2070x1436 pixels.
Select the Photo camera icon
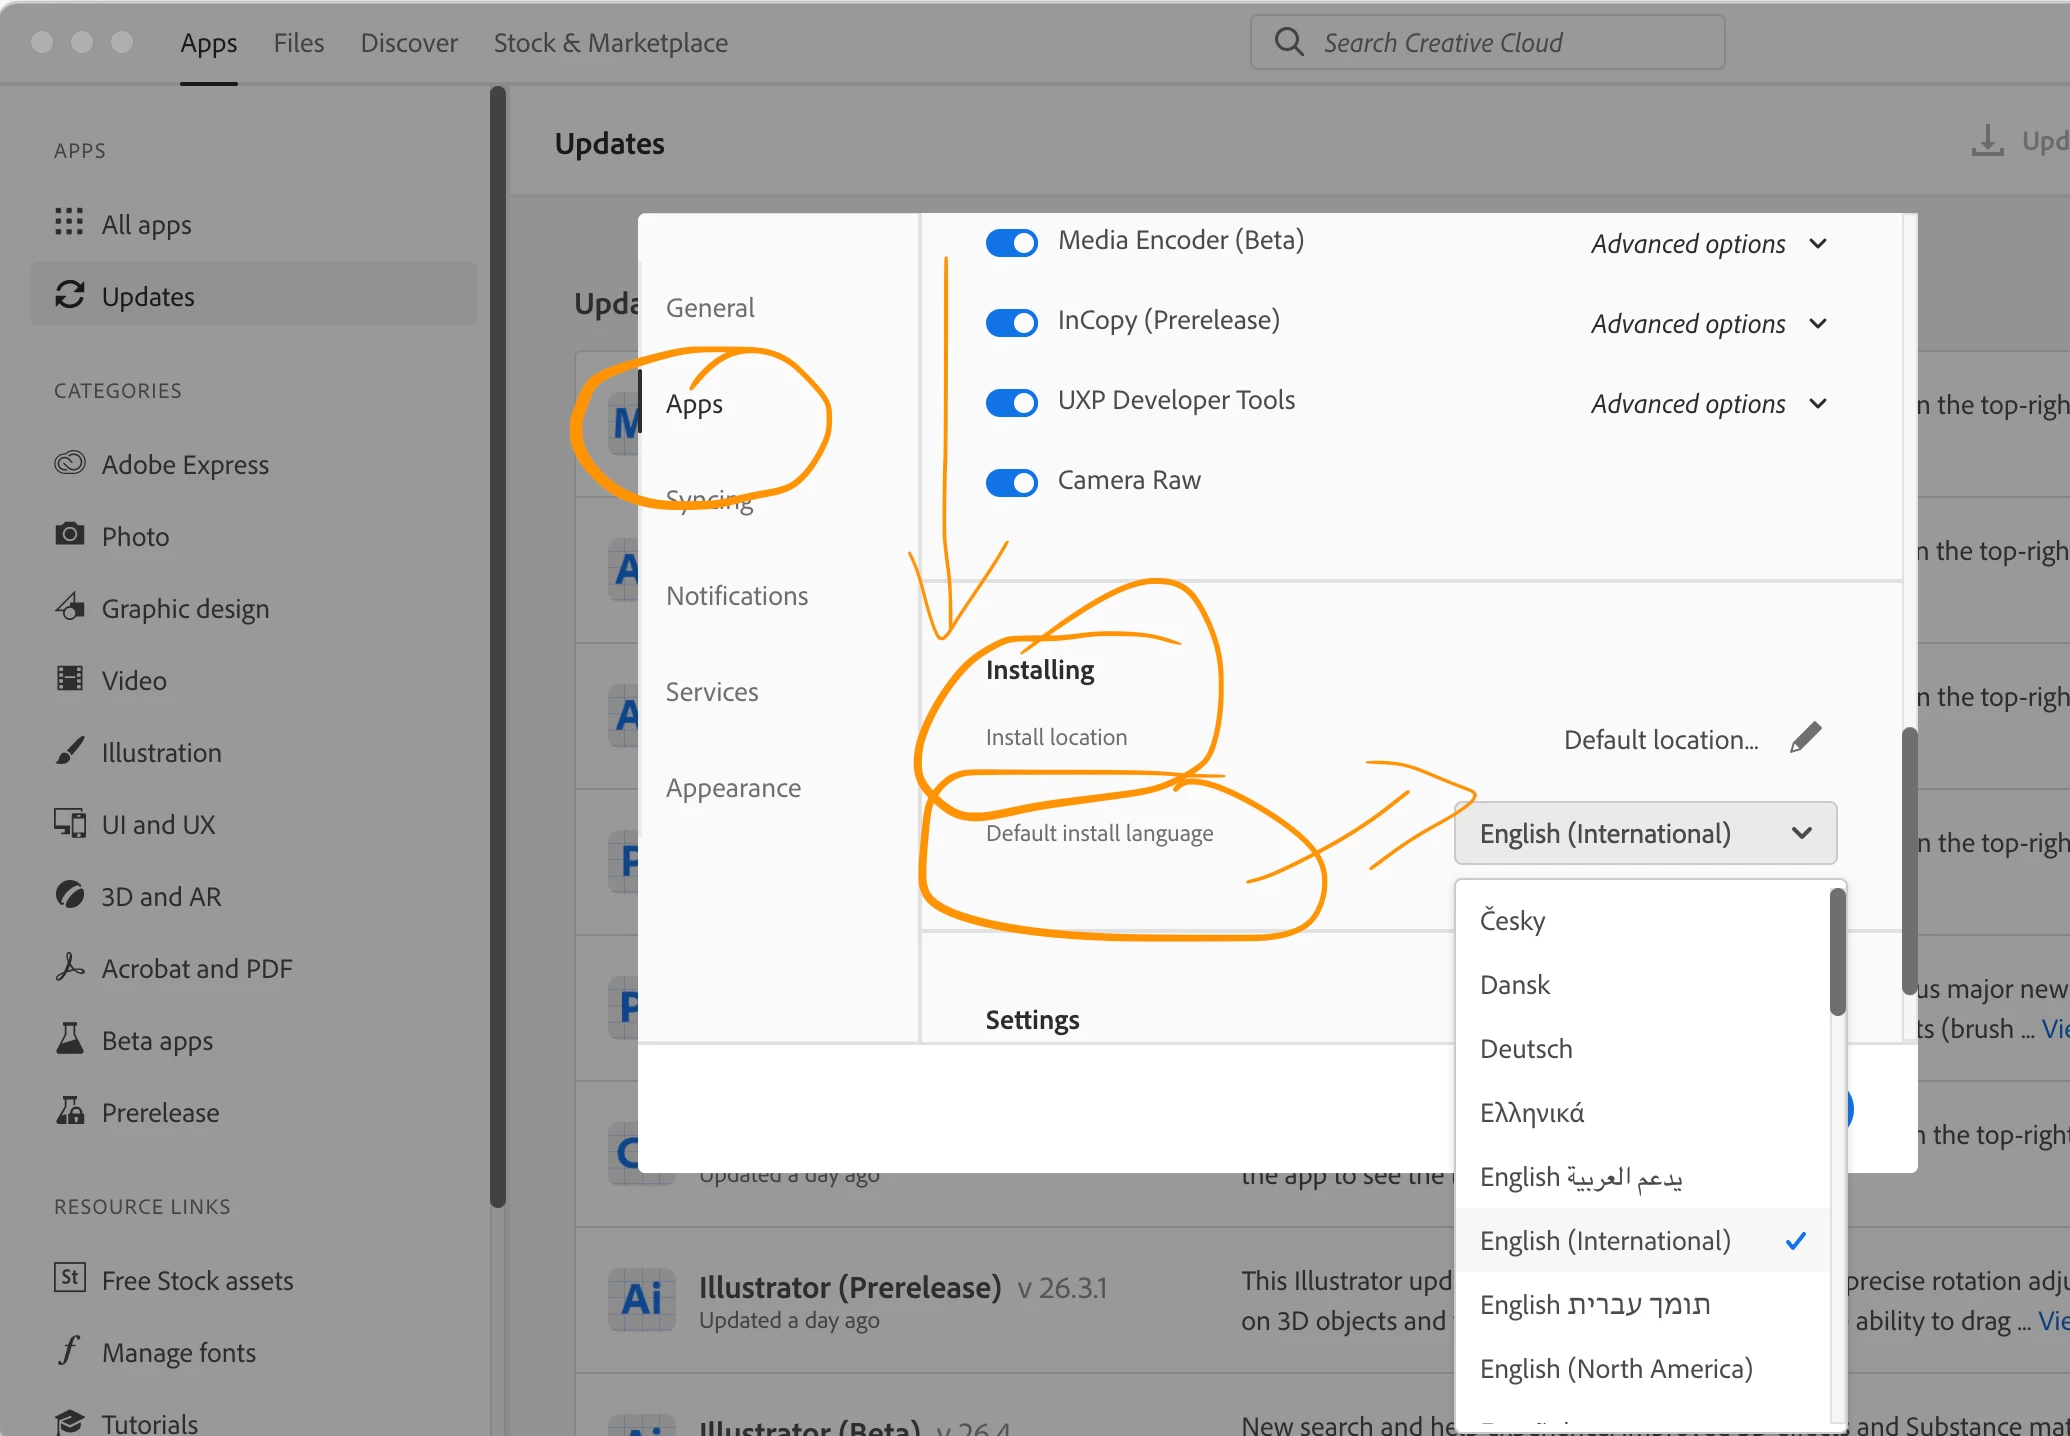[x=69, y=534]
